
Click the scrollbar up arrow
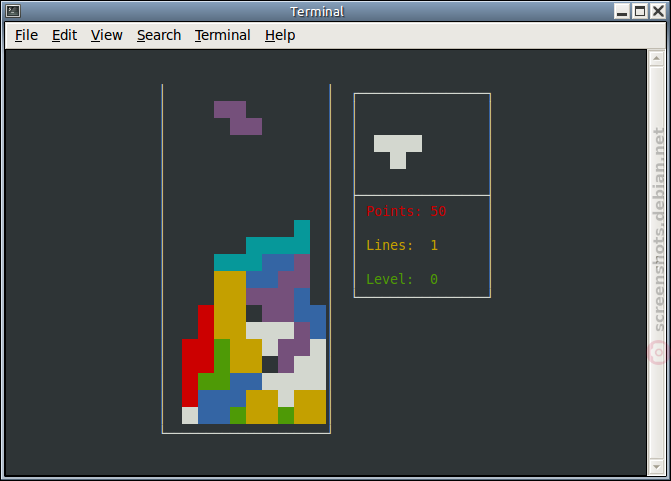coord(656,58)
